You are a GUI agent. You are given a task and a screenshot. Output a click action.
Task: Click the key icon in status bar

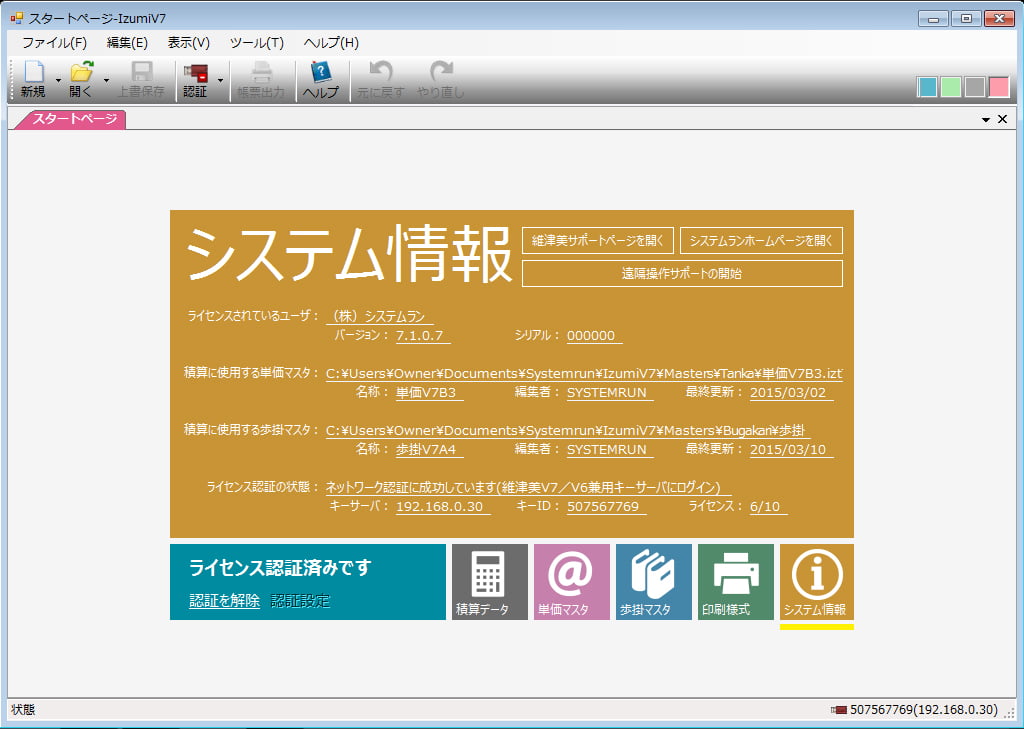[x=839, y=709]
